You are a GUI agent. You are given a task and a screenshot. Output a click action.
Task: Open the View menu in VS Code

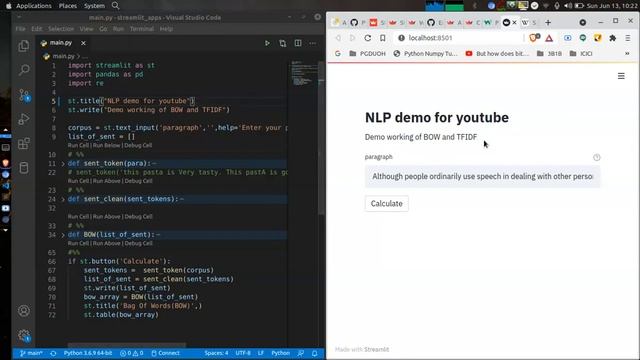[86, 29]
